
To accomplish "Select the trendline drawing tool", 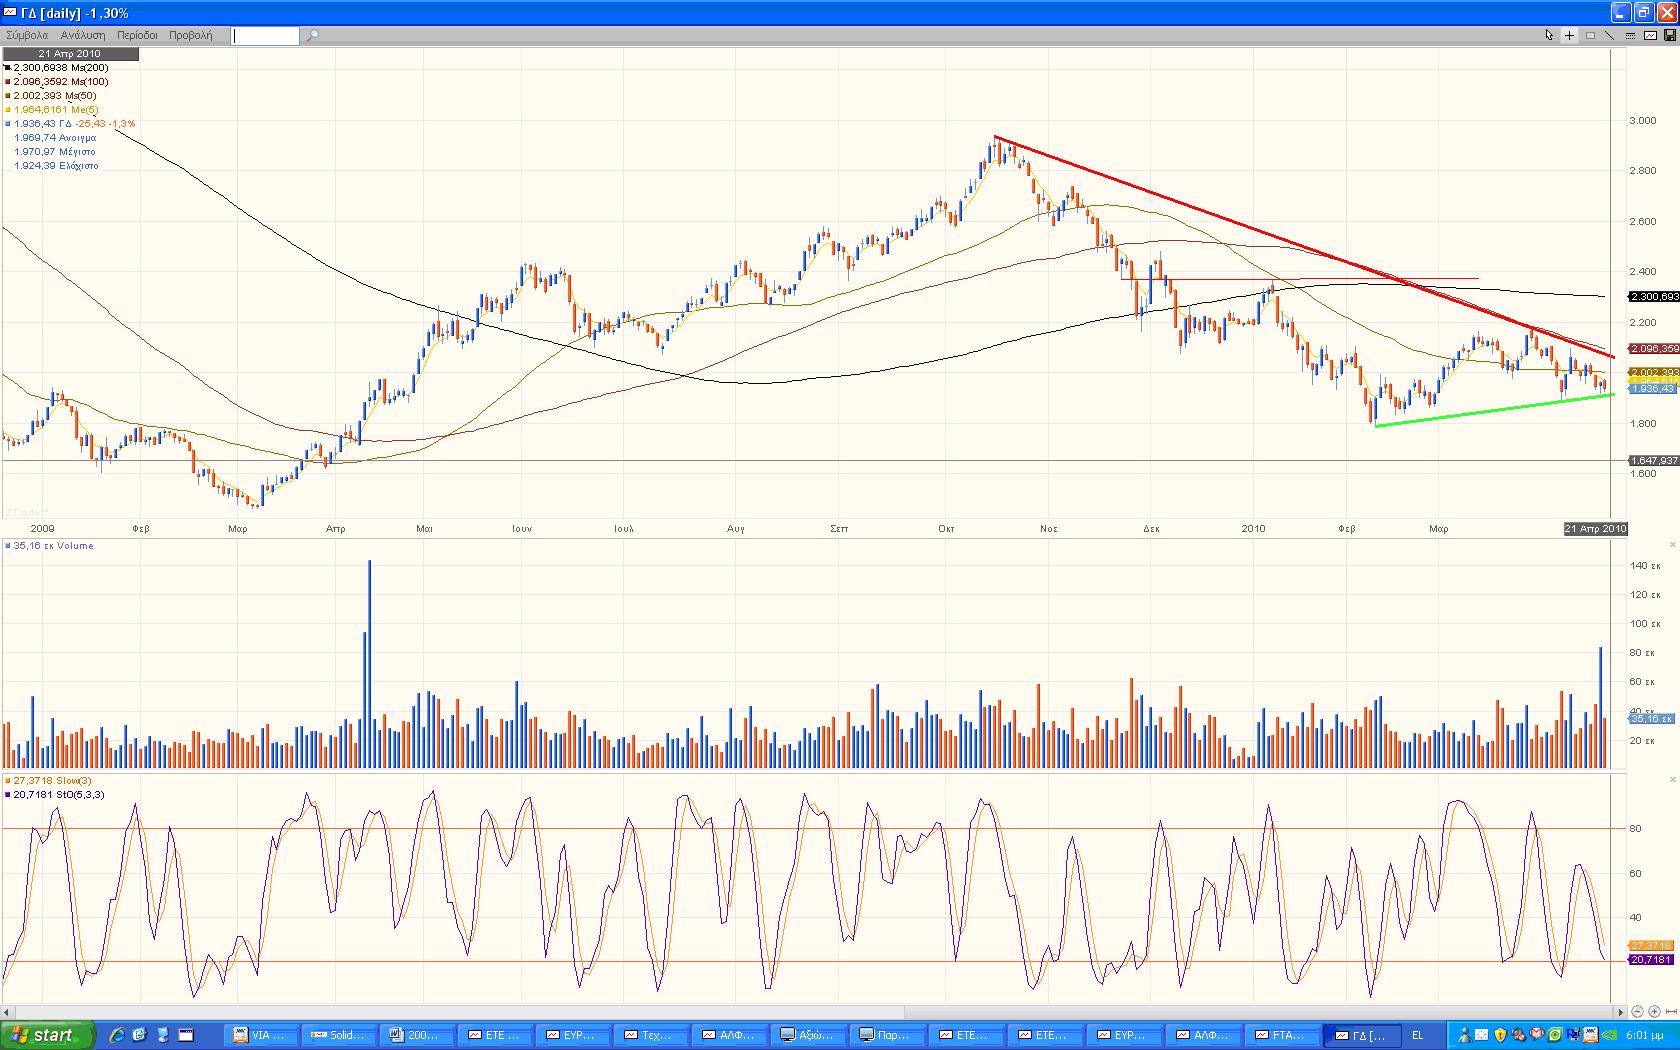I will coord(1609,35).
